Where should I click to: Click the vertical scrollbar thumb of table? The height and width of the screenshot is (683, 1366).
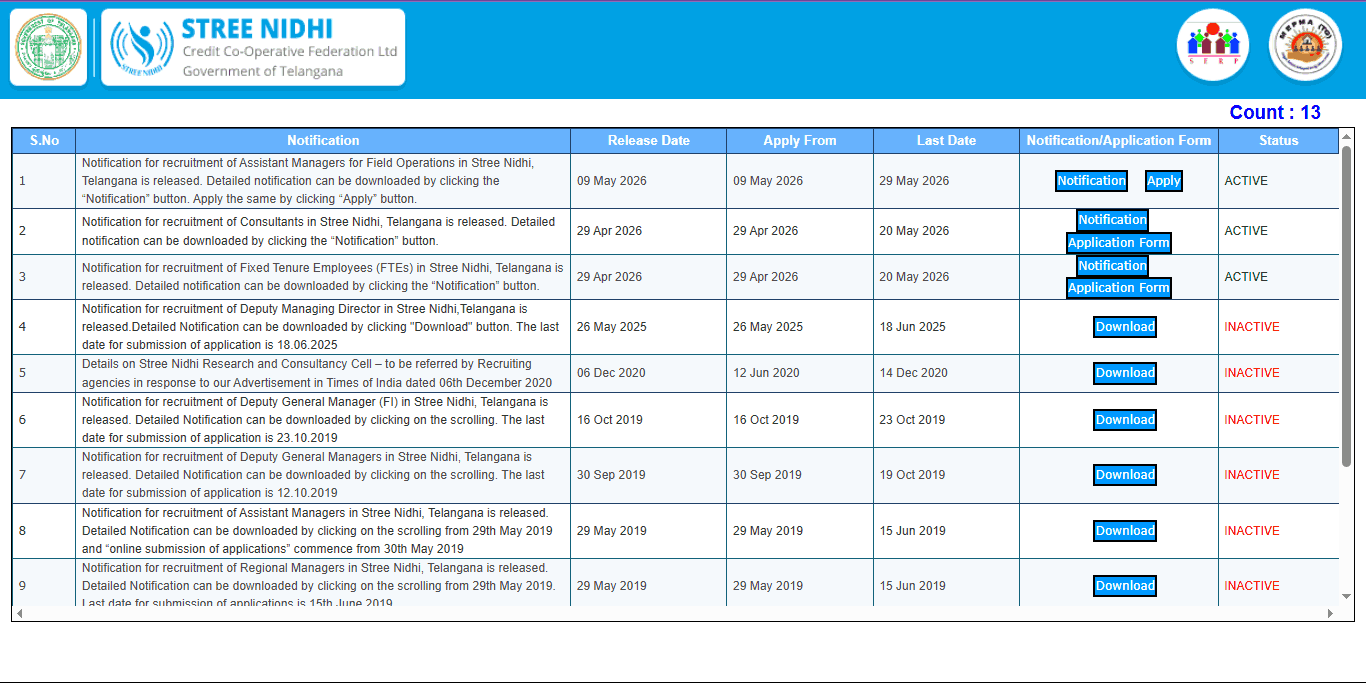click(x=1346, y=307)
